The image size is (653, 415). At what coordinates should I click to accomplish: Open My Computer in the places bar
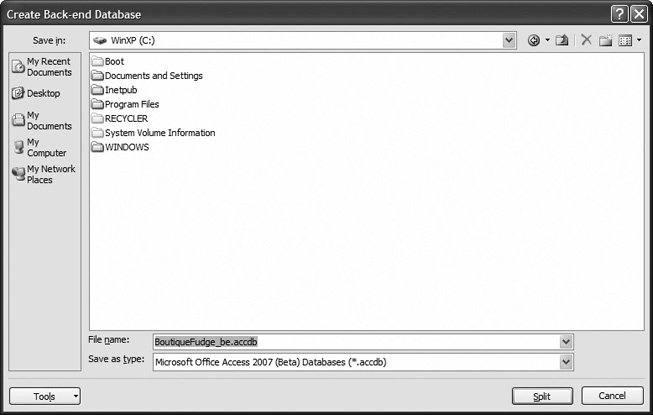pyautogui.click(x=40, y=147)
